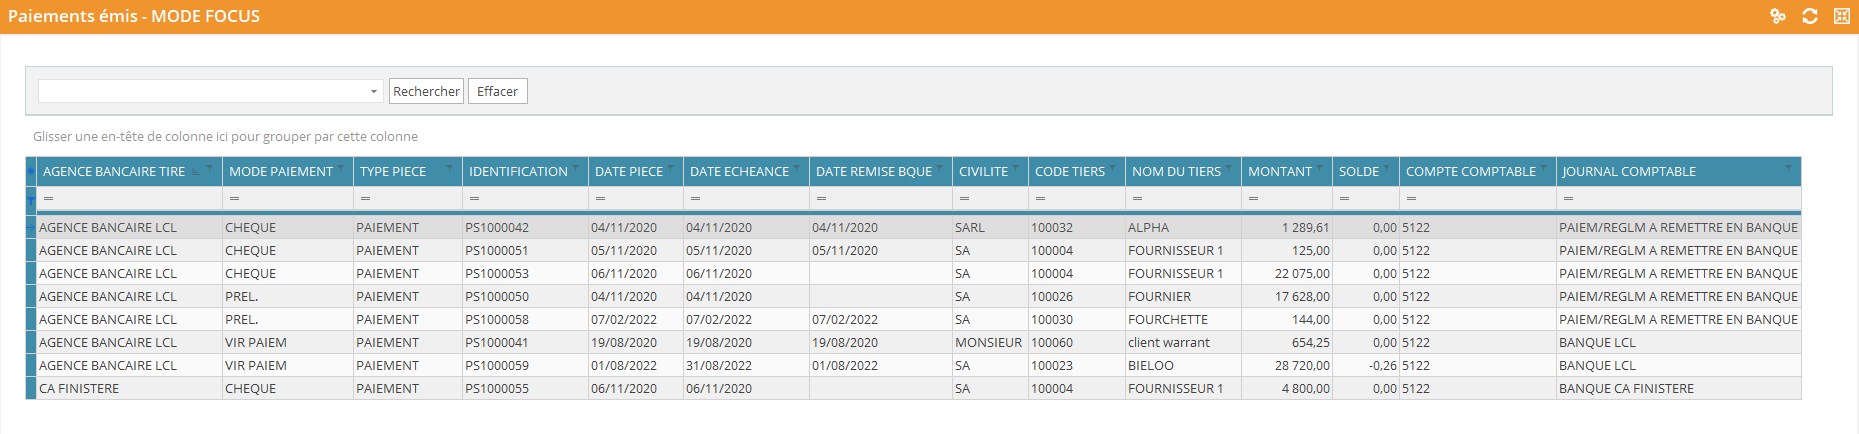Click the refresh icon in title bar
This screenshot has width=1859, height=434.
click(1809, 16)
